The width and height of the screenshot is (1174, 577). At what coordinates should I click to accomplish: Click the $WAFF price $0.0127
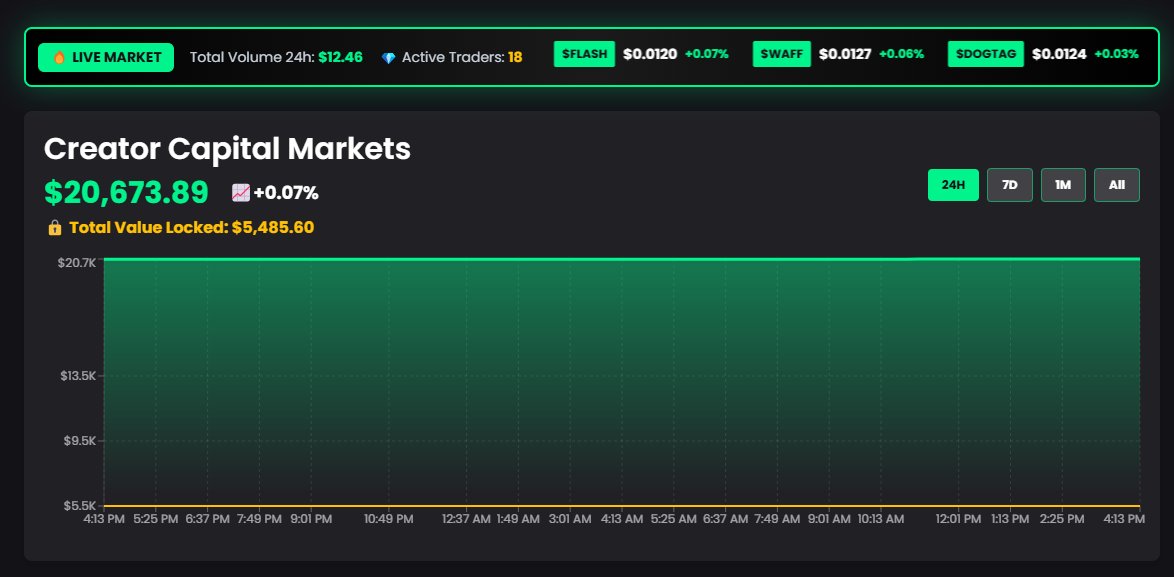[845, 54]
